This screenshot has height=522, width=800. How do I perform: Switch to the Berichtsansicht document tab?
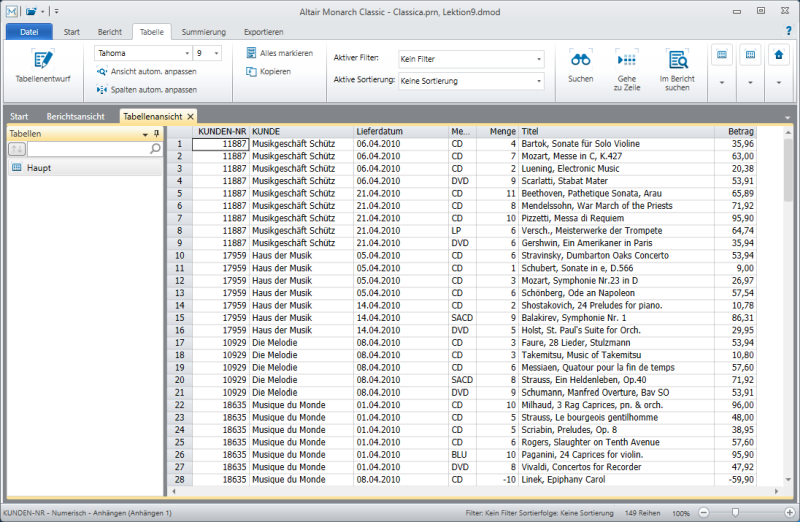(76, 116)
